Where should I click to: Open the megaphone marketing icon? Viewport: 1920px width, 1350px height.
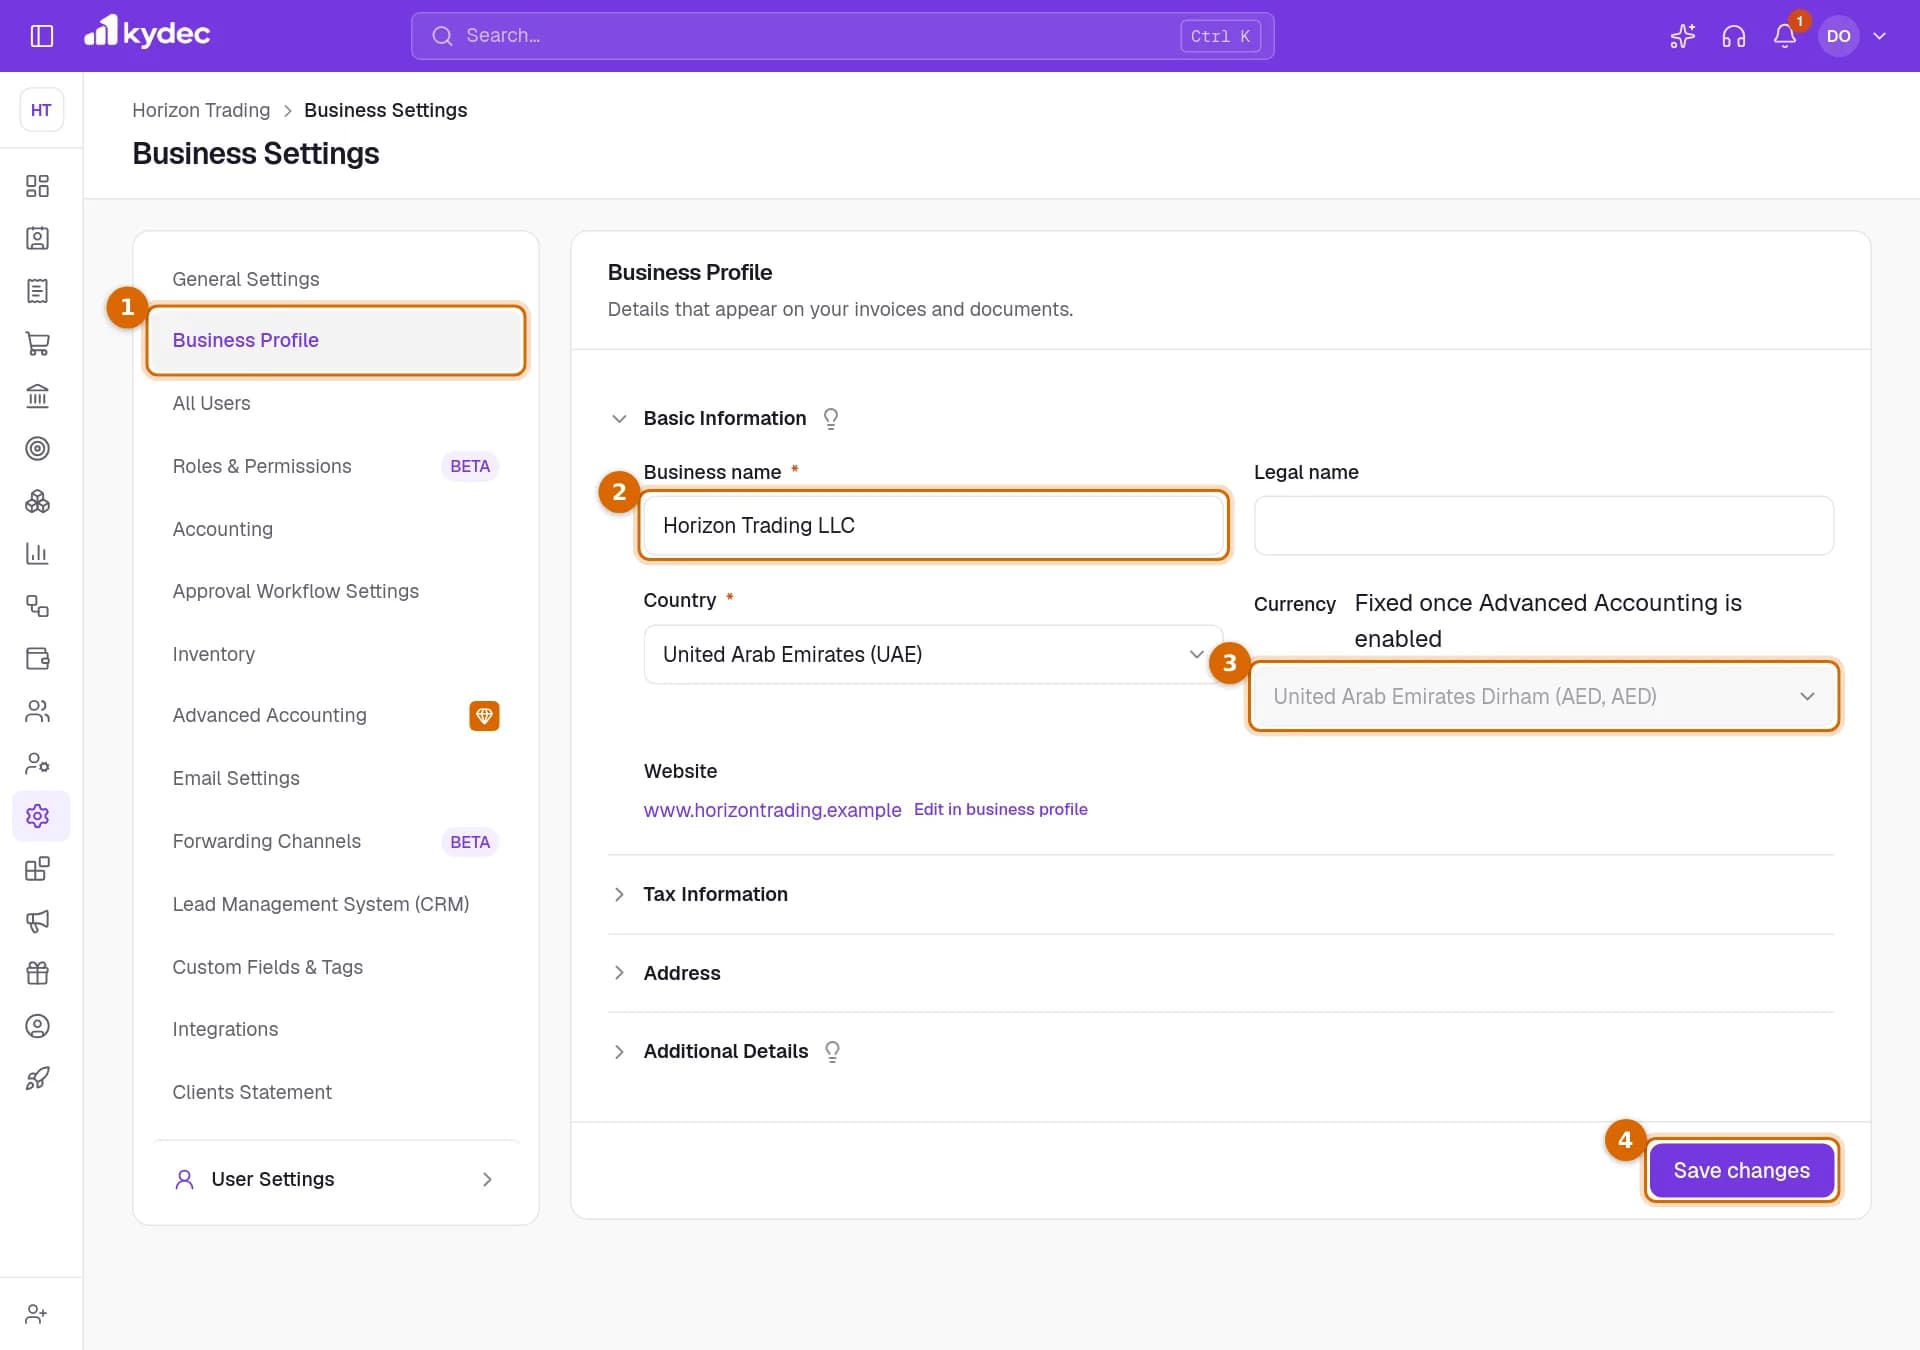pos(37,921)
